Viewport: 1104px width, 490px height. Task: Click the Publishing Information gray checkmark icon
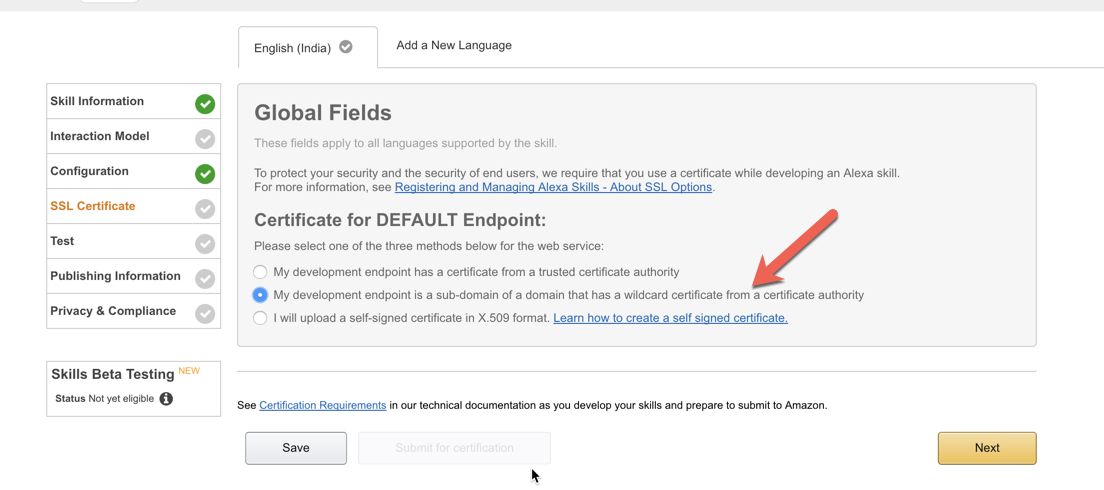(205, 278)
